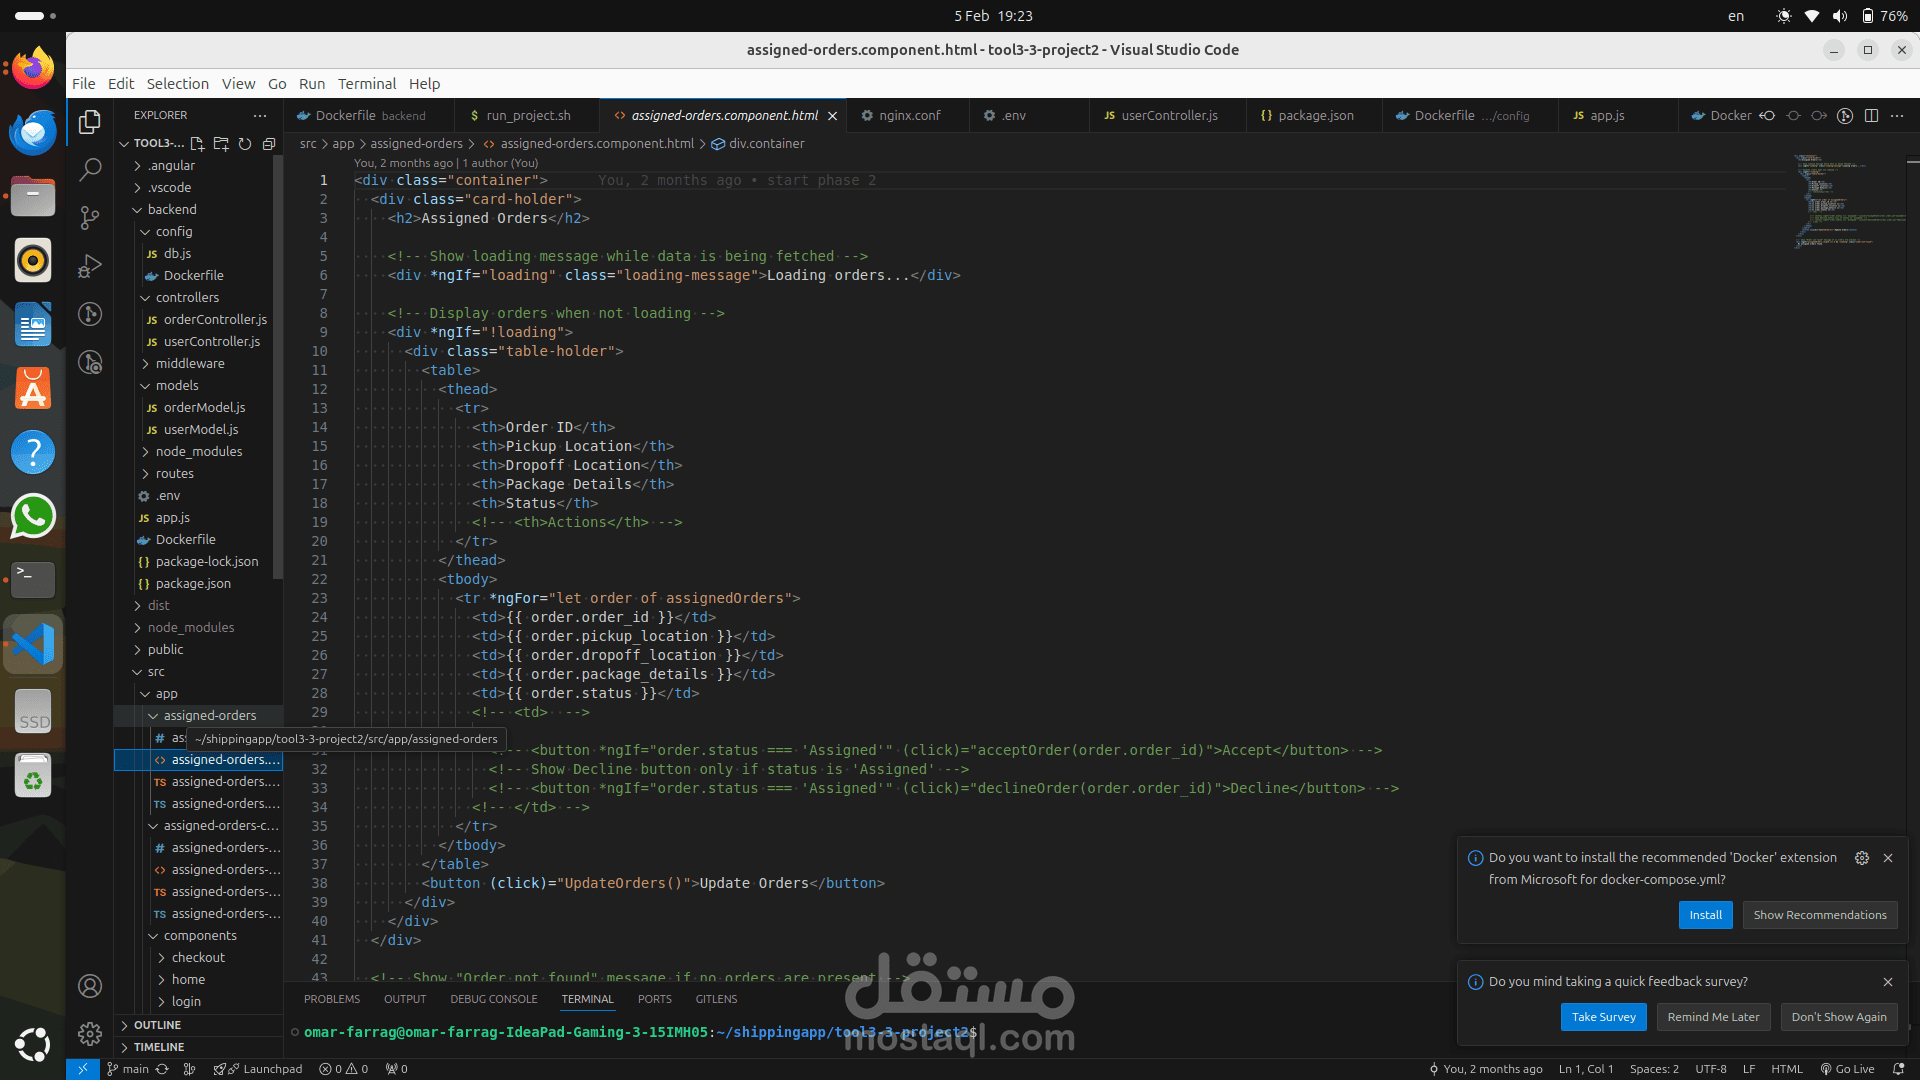Open remote window from blue status bar icon
This screenshot has width=1920, height=1080.
tap(83, 1069)
